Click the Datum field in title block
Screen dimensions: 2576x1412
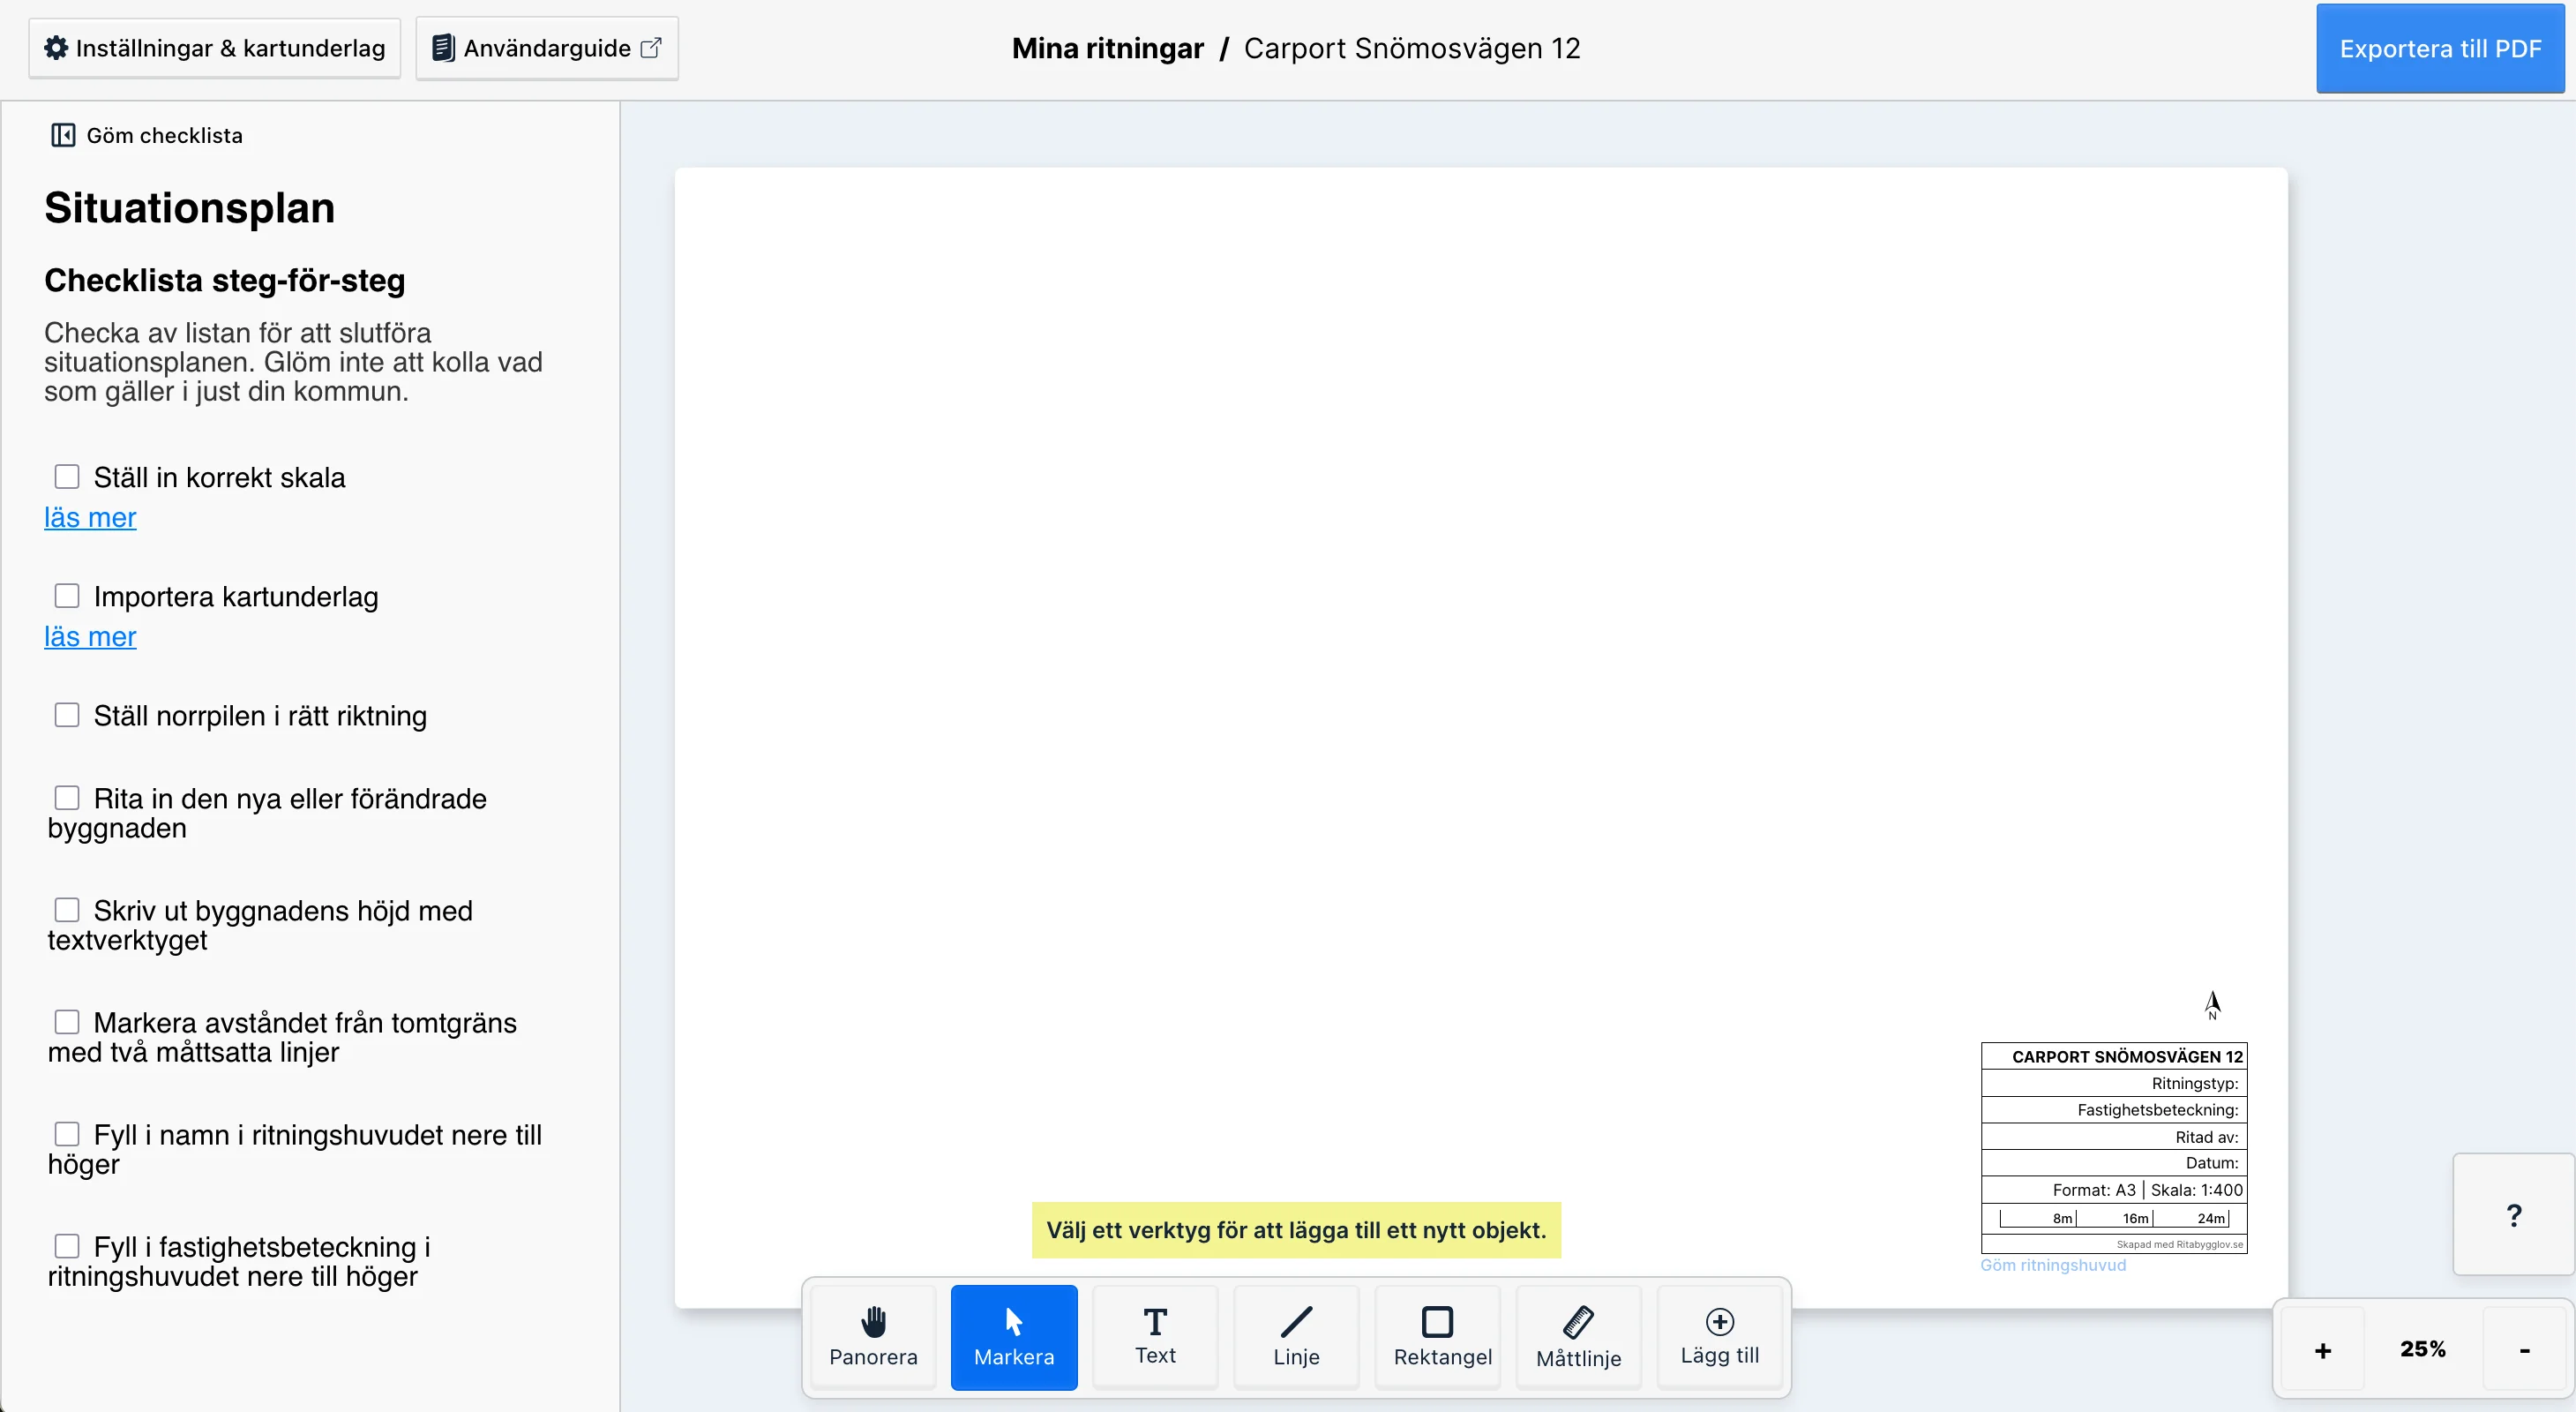(x=2114, y=1163)
